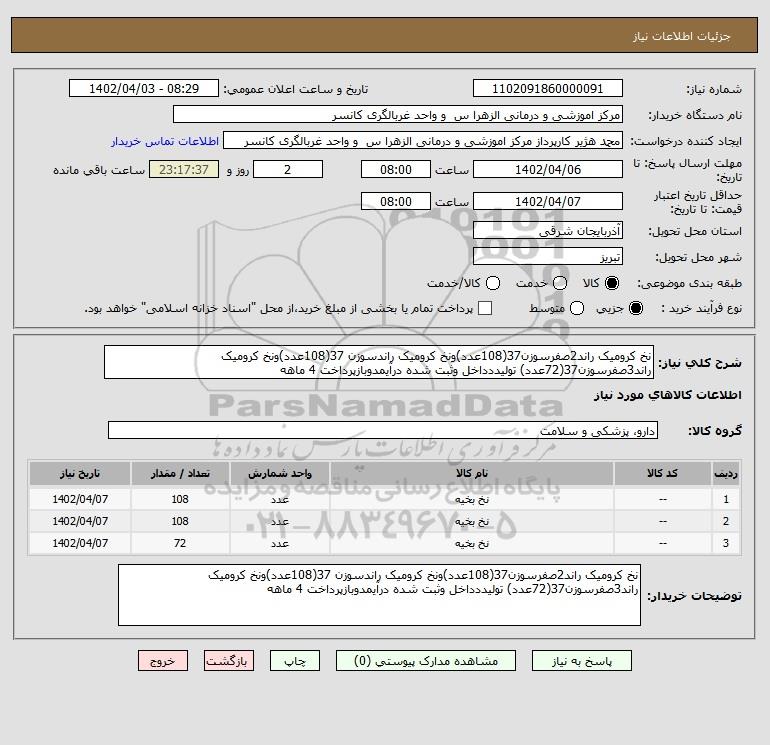Click the need number field 1102091860000091
Screen dimensions: 770x745
[548, 88]
